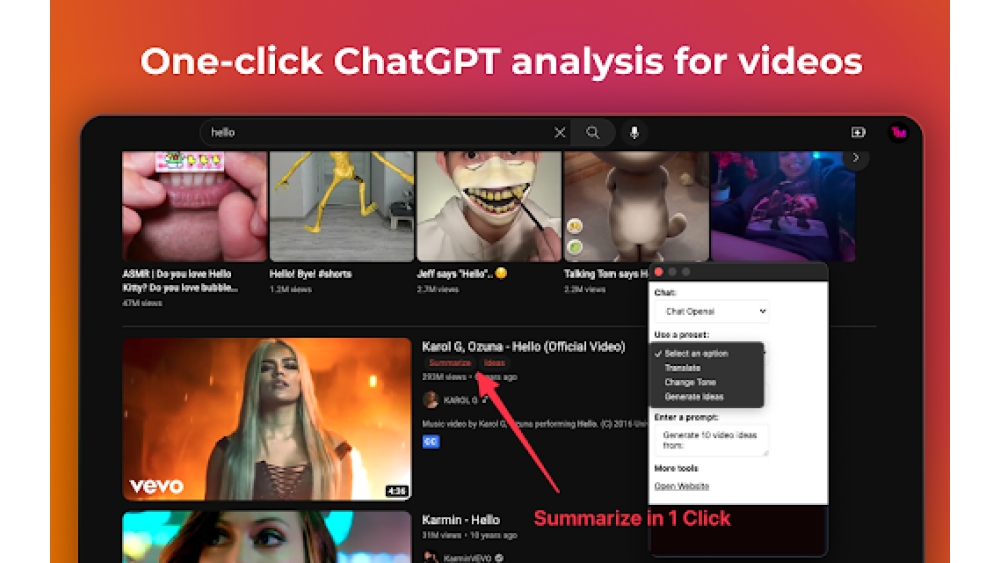Open the Karmin - Hello video thumbnail

(x=267, y=536)
